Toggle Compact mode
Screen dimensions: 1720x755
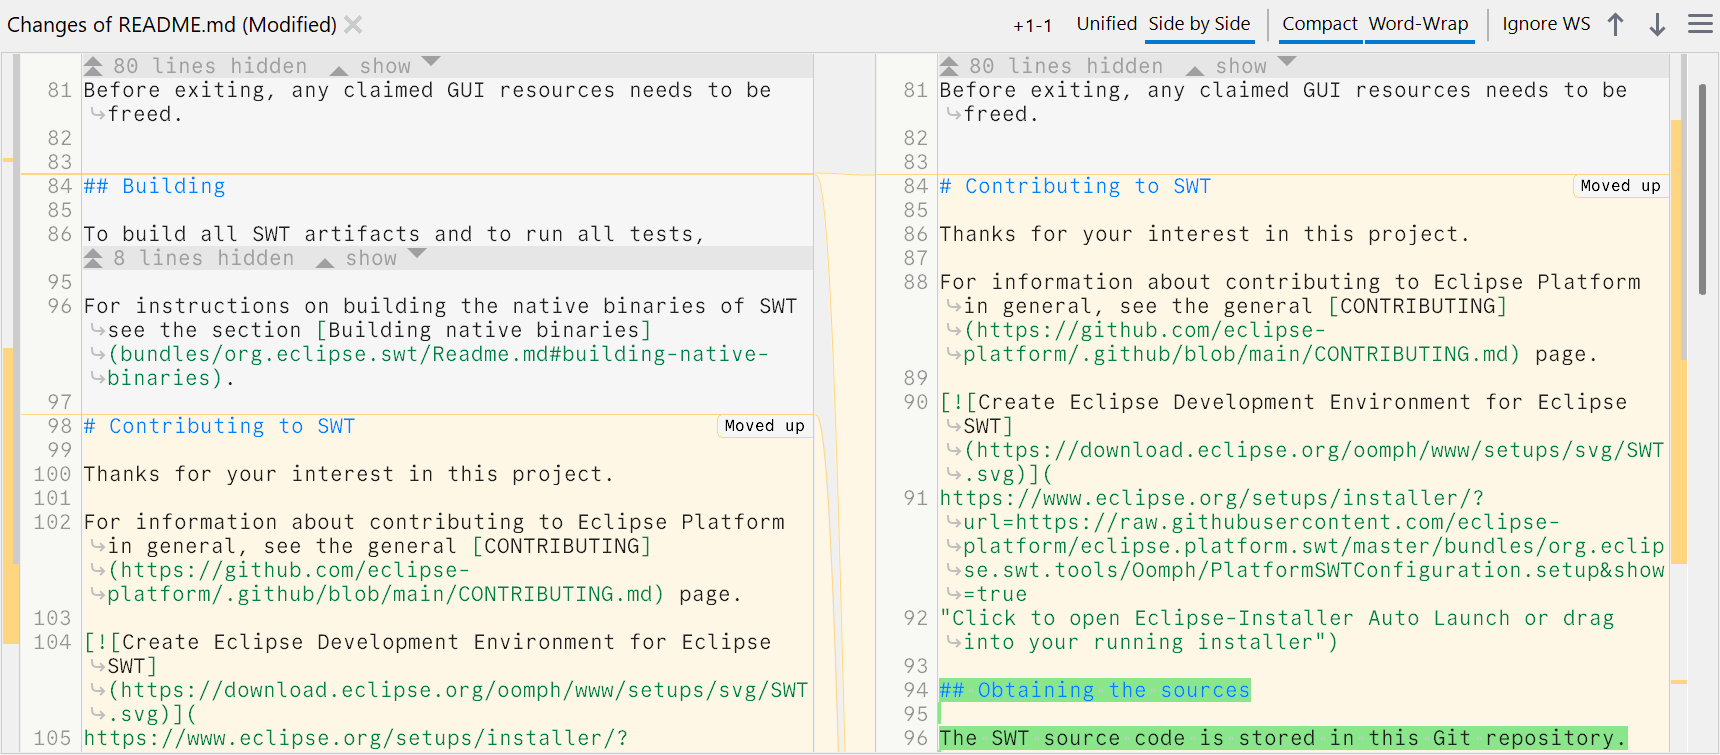click(1320, 24)
